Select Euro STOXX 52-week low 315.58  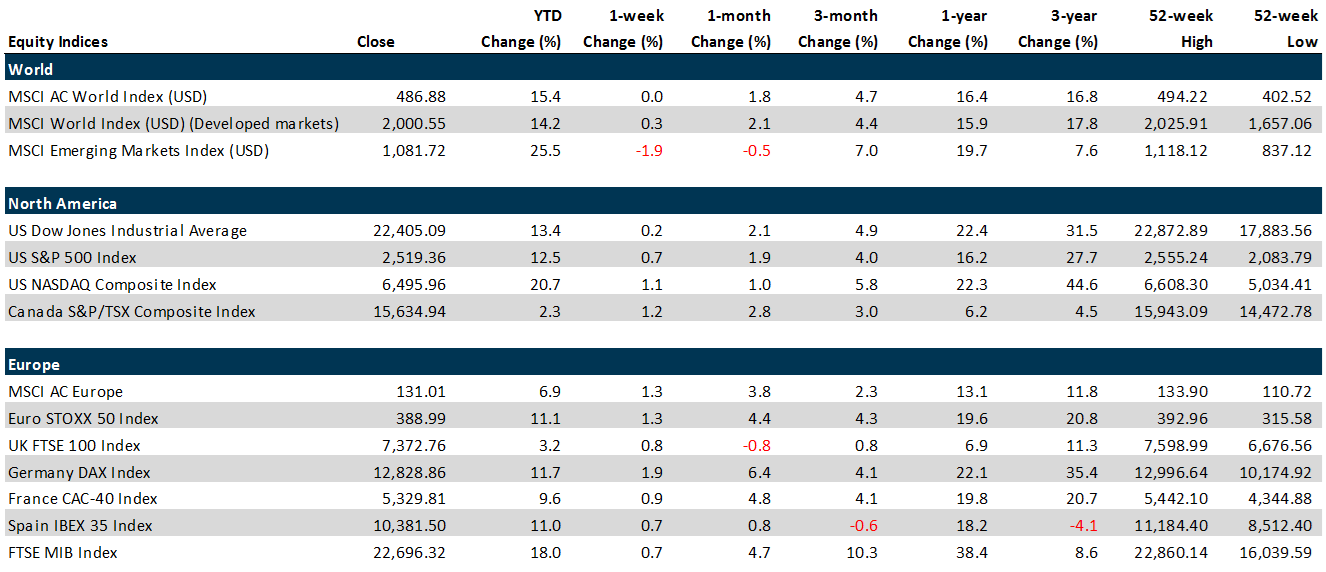click(x=1287, y=419)
